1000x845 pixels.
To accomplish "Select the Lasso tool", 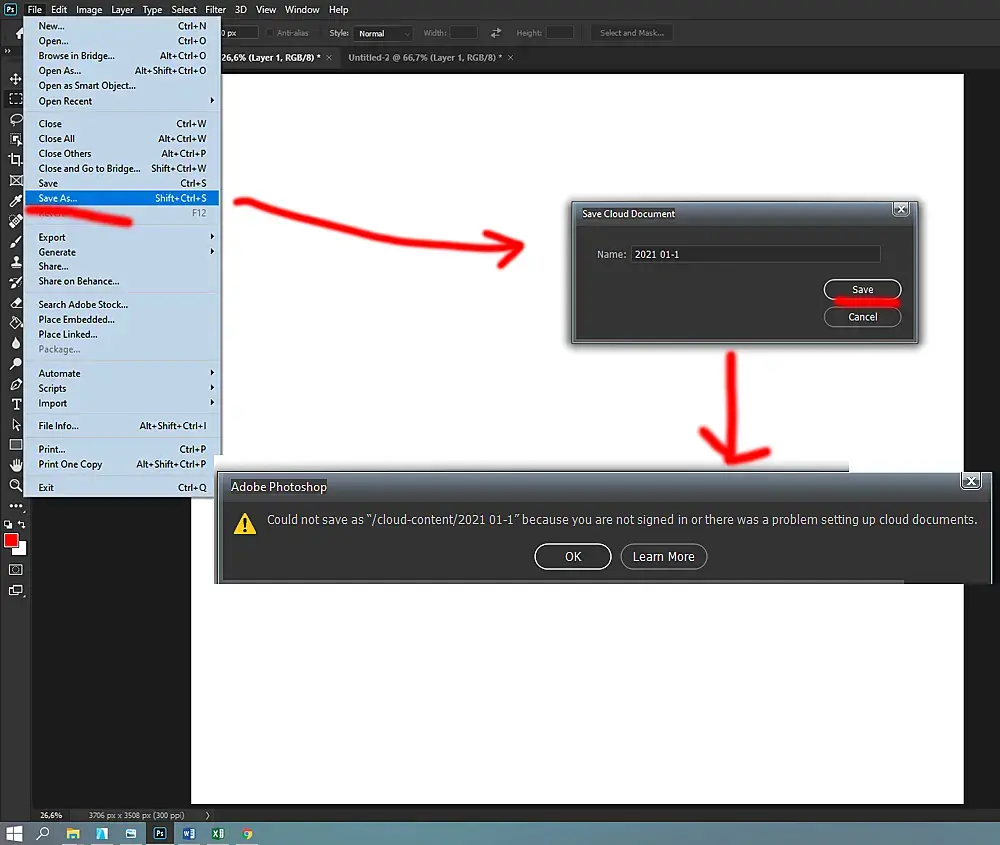I will [x=15, y=119].
